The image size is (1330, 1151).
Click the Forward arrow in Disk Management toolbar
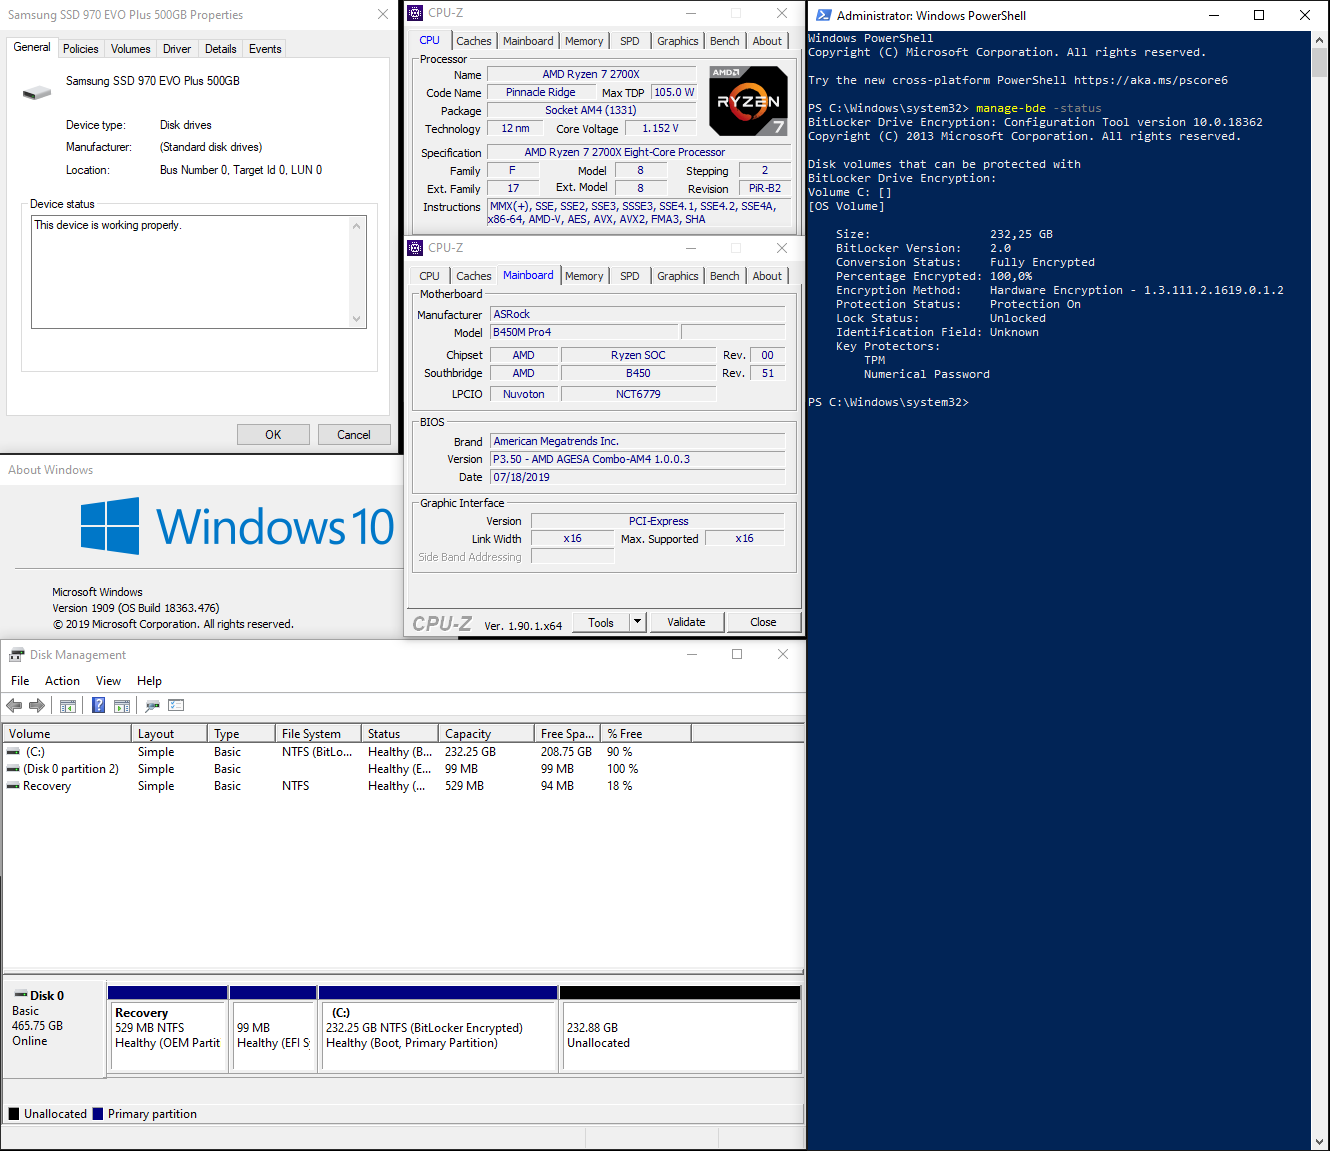(x=37, y=706)
